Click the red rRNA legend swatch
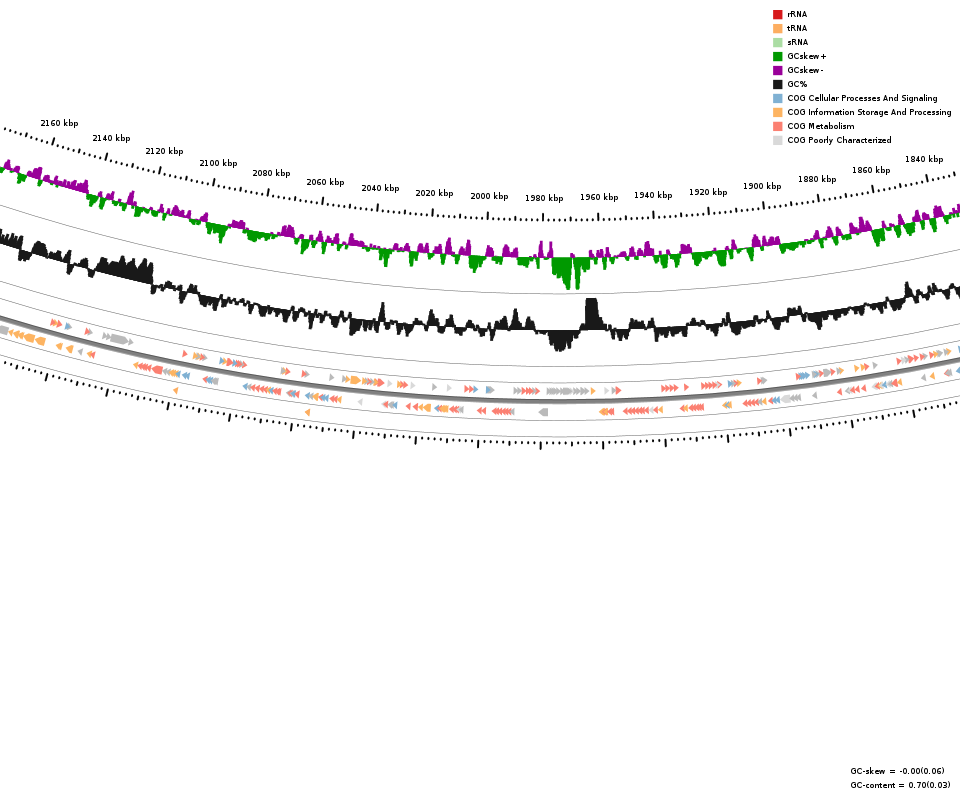 (778, 14)
